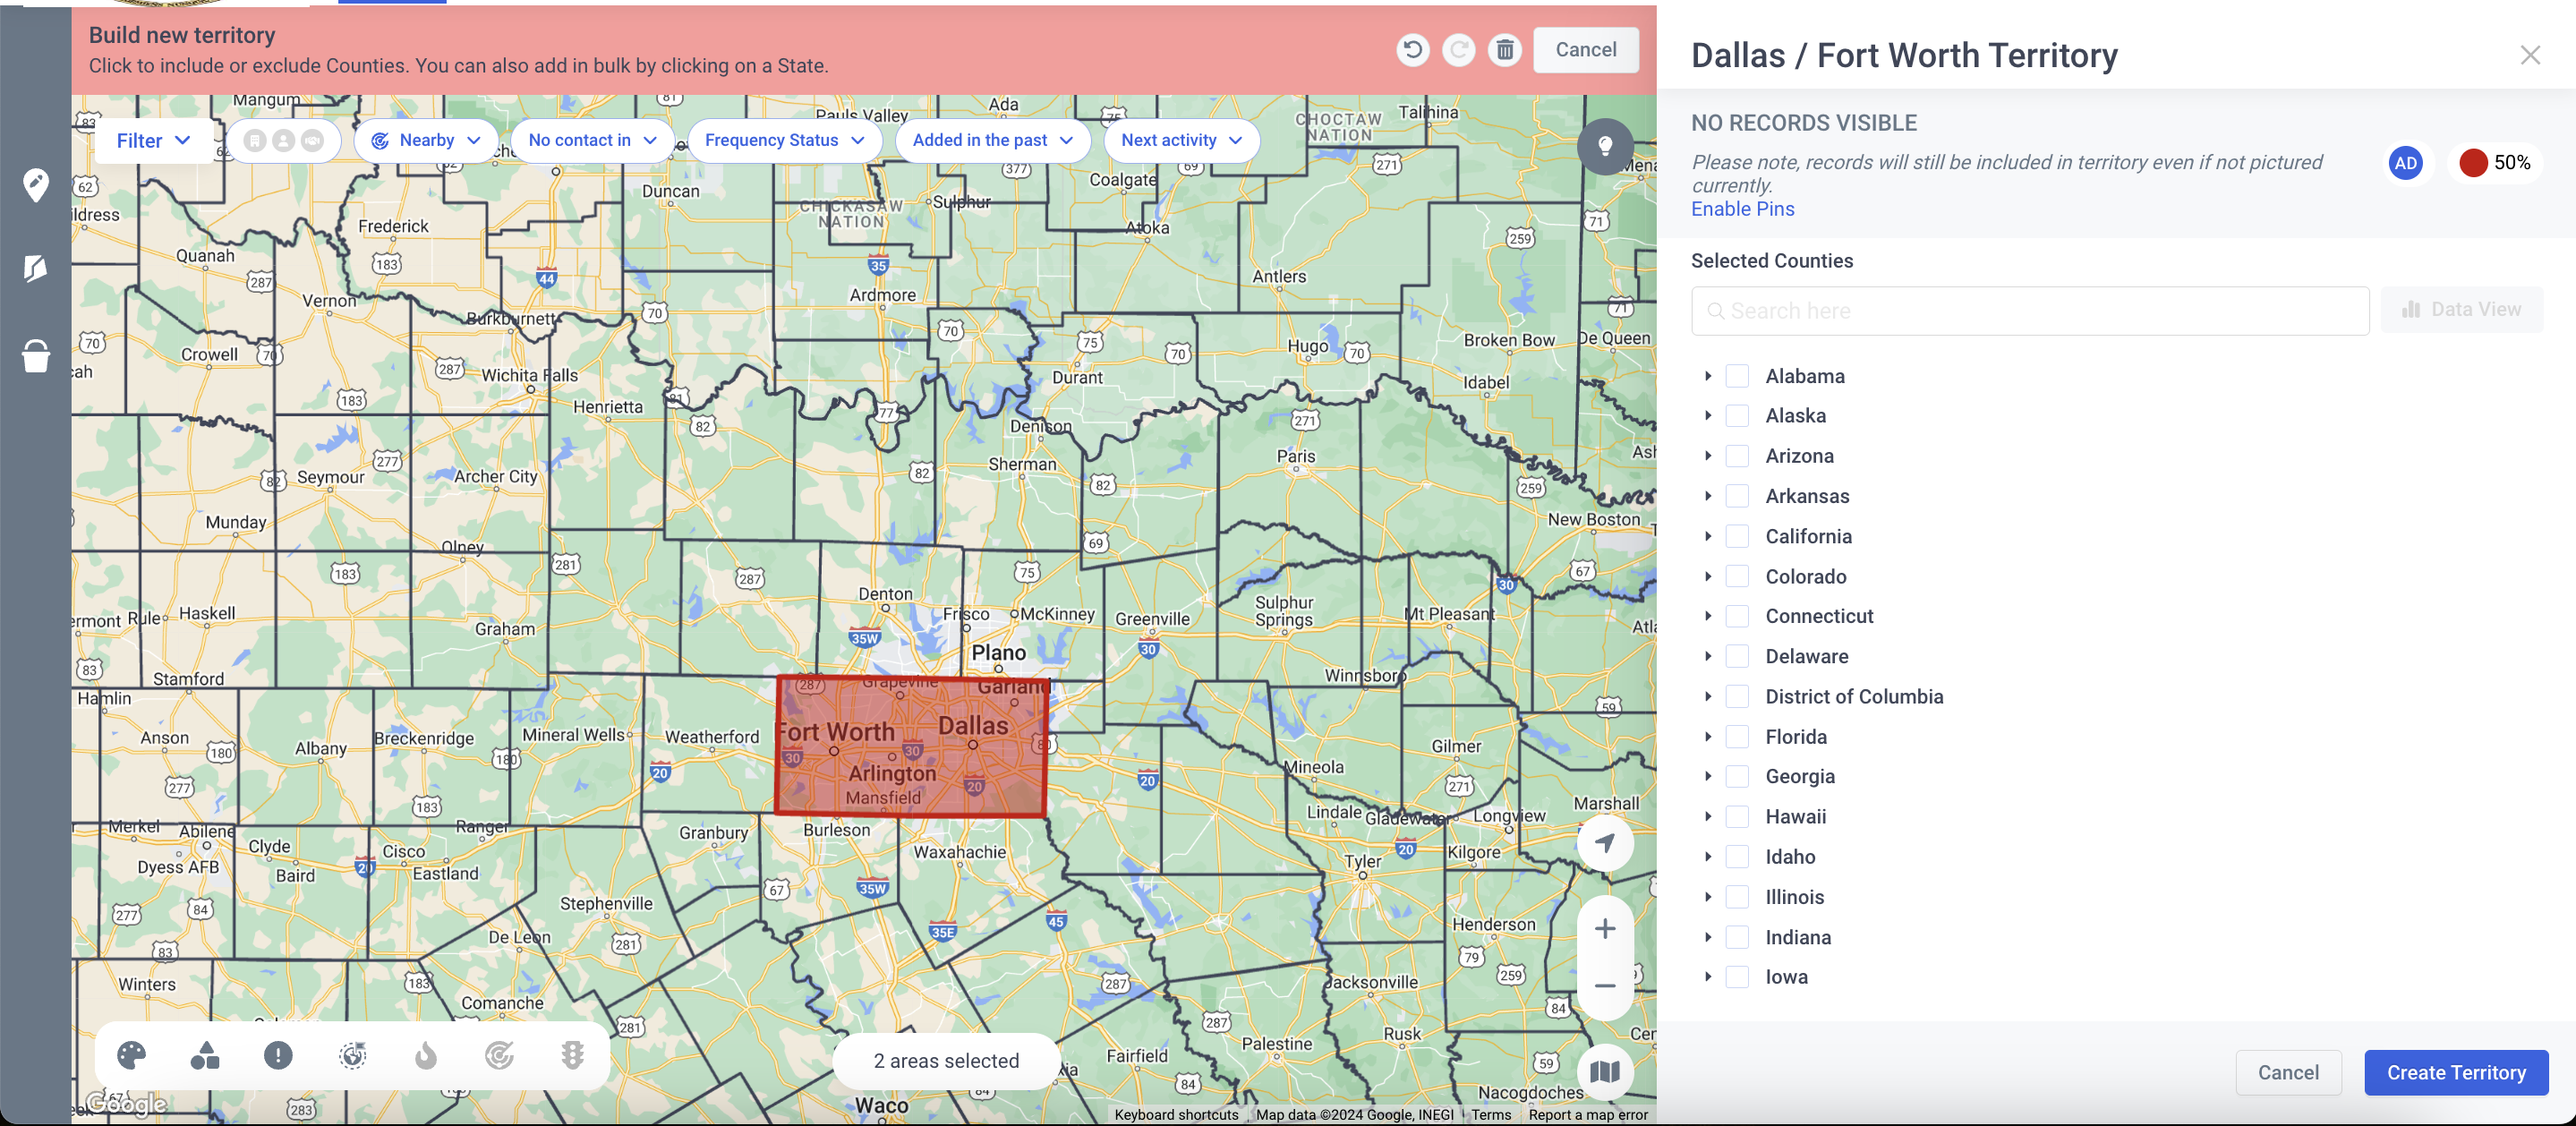Screen dimensions: 2576x1126
Task: Expand the Idaho counties arrow
Action: 1708,857
